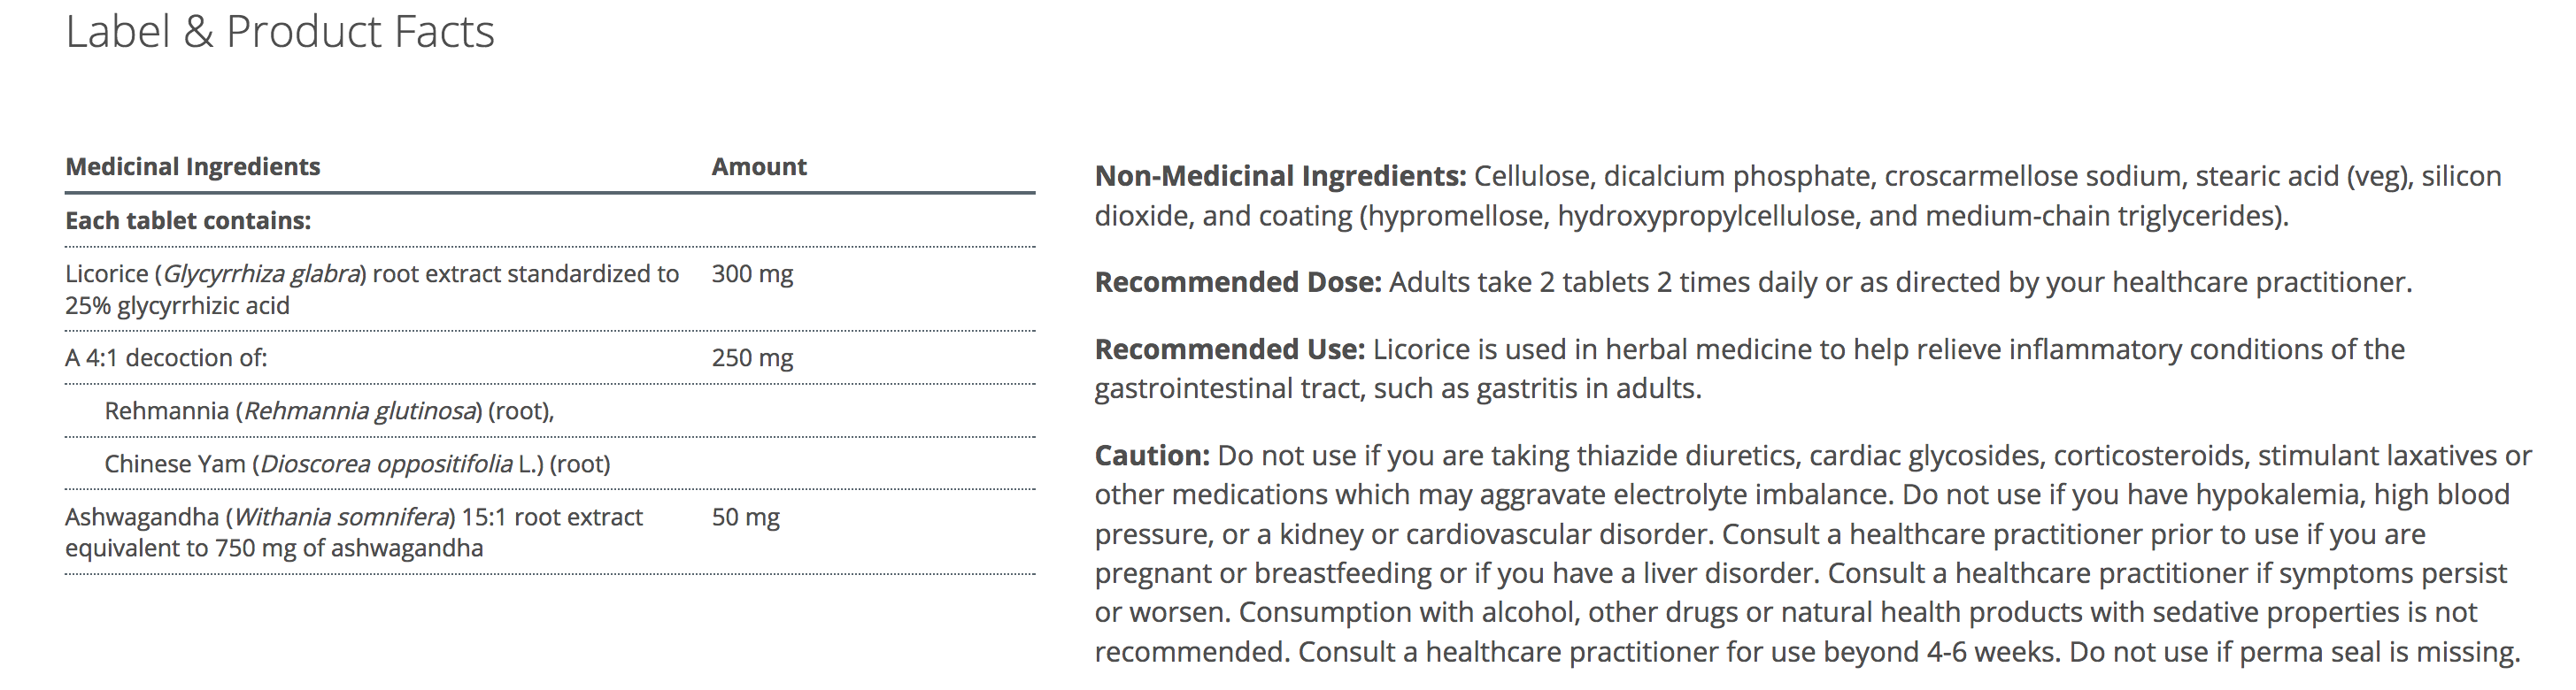
Task: Click the 'Recommended Dose:' label
Action: (x=1238, y=283)
